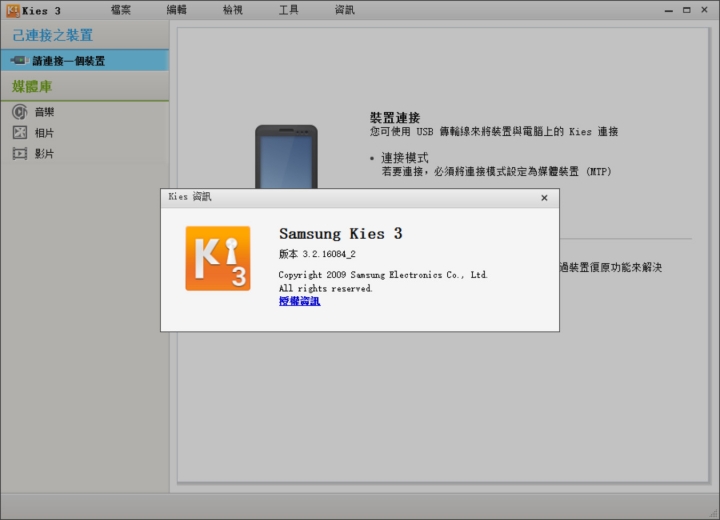Click the Samsung Kies 3 title text
Screen dimensions: 720x520
point(341,234)
